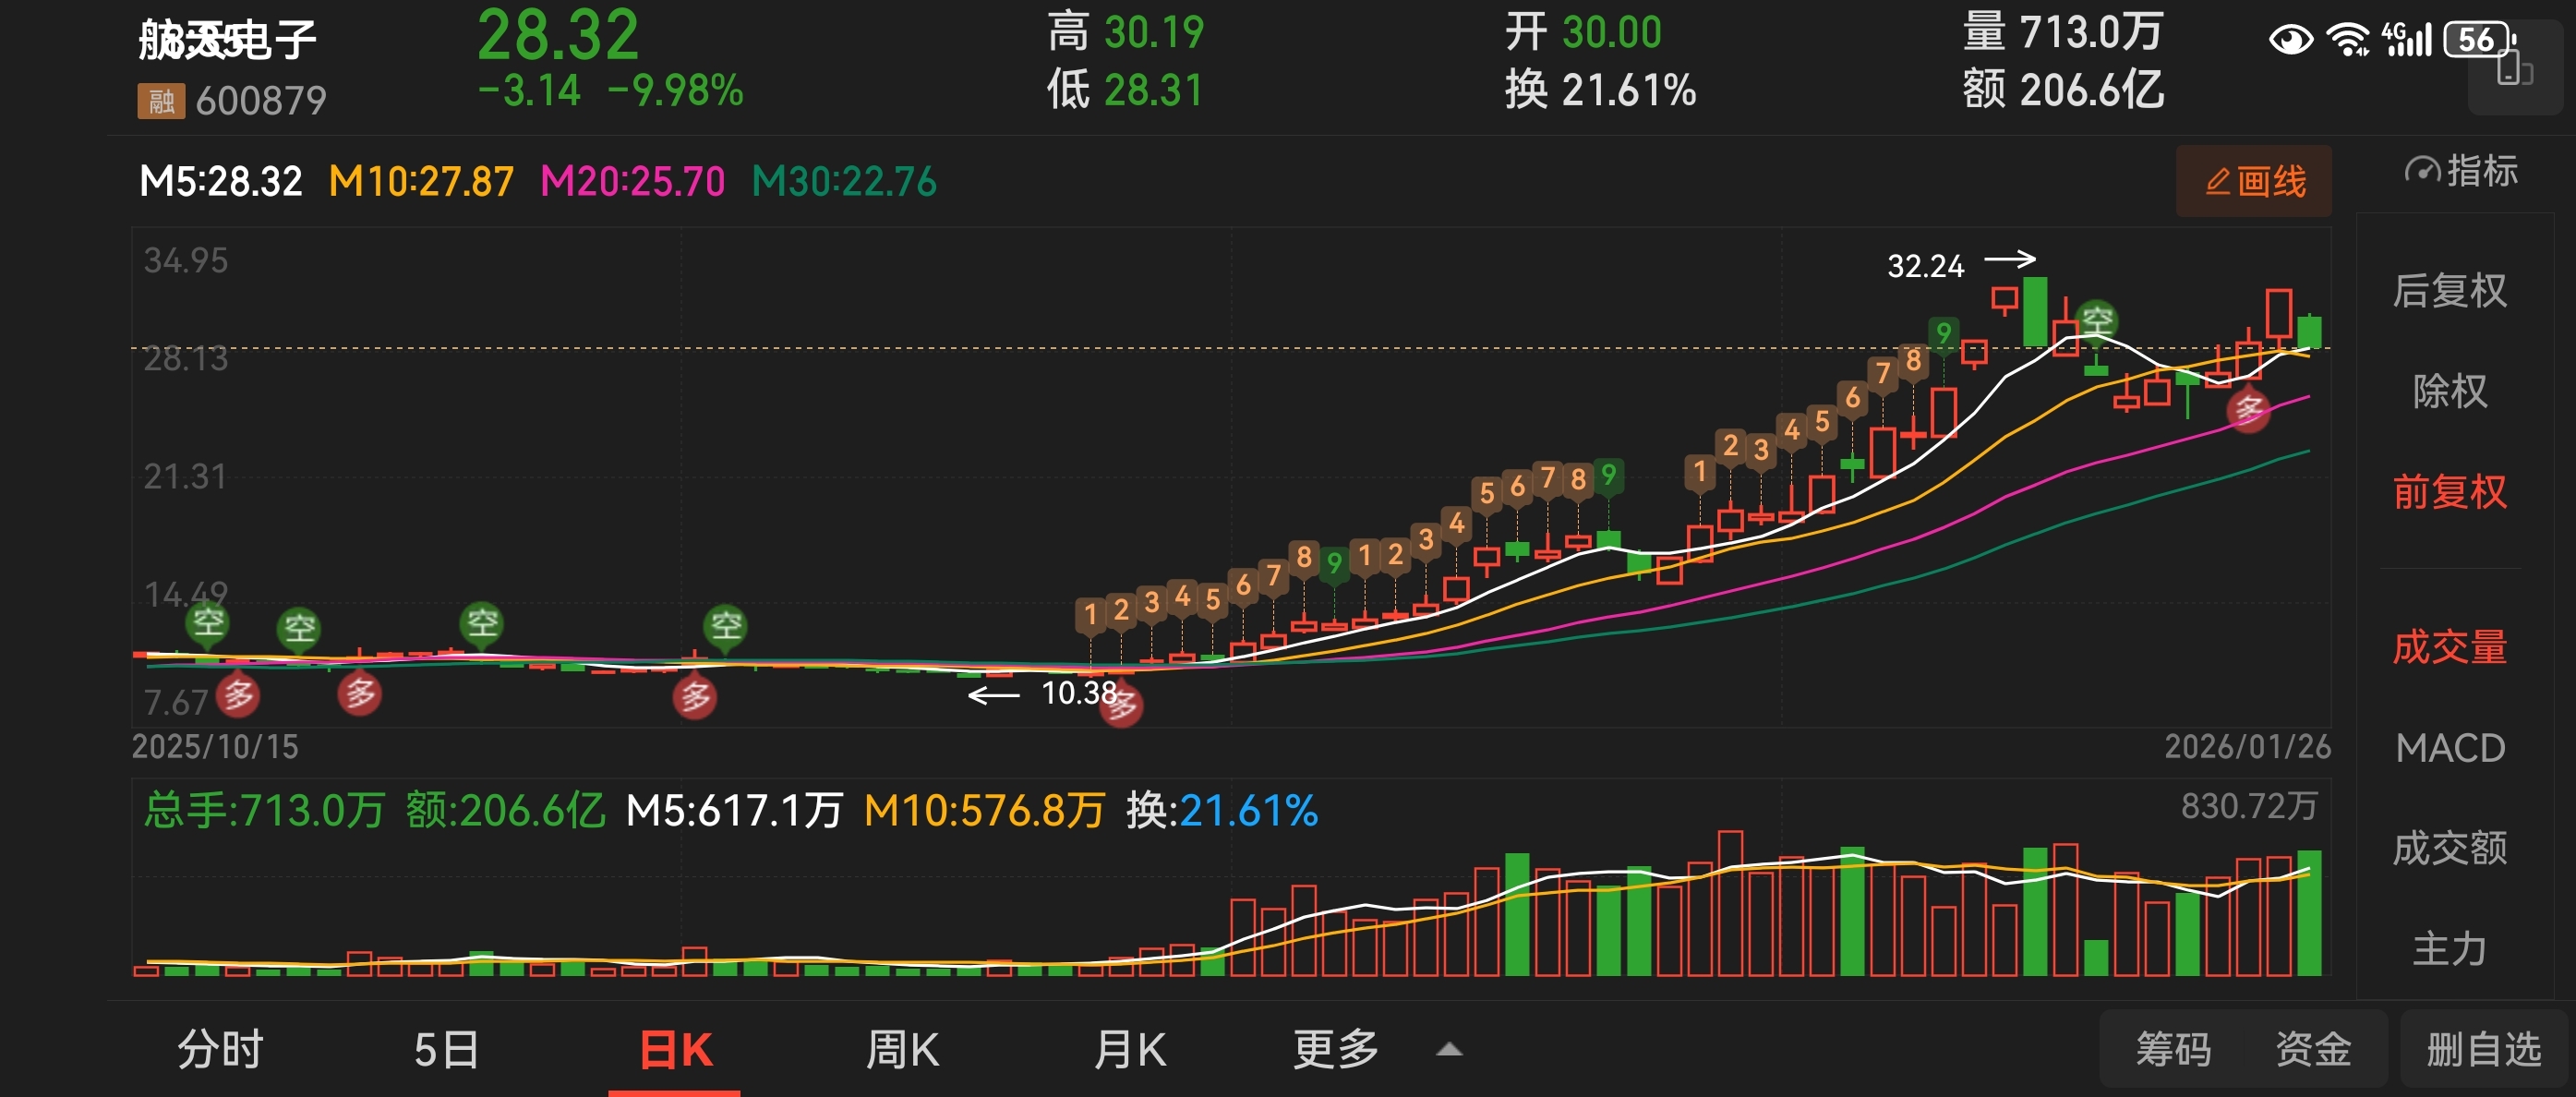Open the 指标 indicator gauge icon
This screenshot has width=2576, height=1097.
pos(2422,171)
